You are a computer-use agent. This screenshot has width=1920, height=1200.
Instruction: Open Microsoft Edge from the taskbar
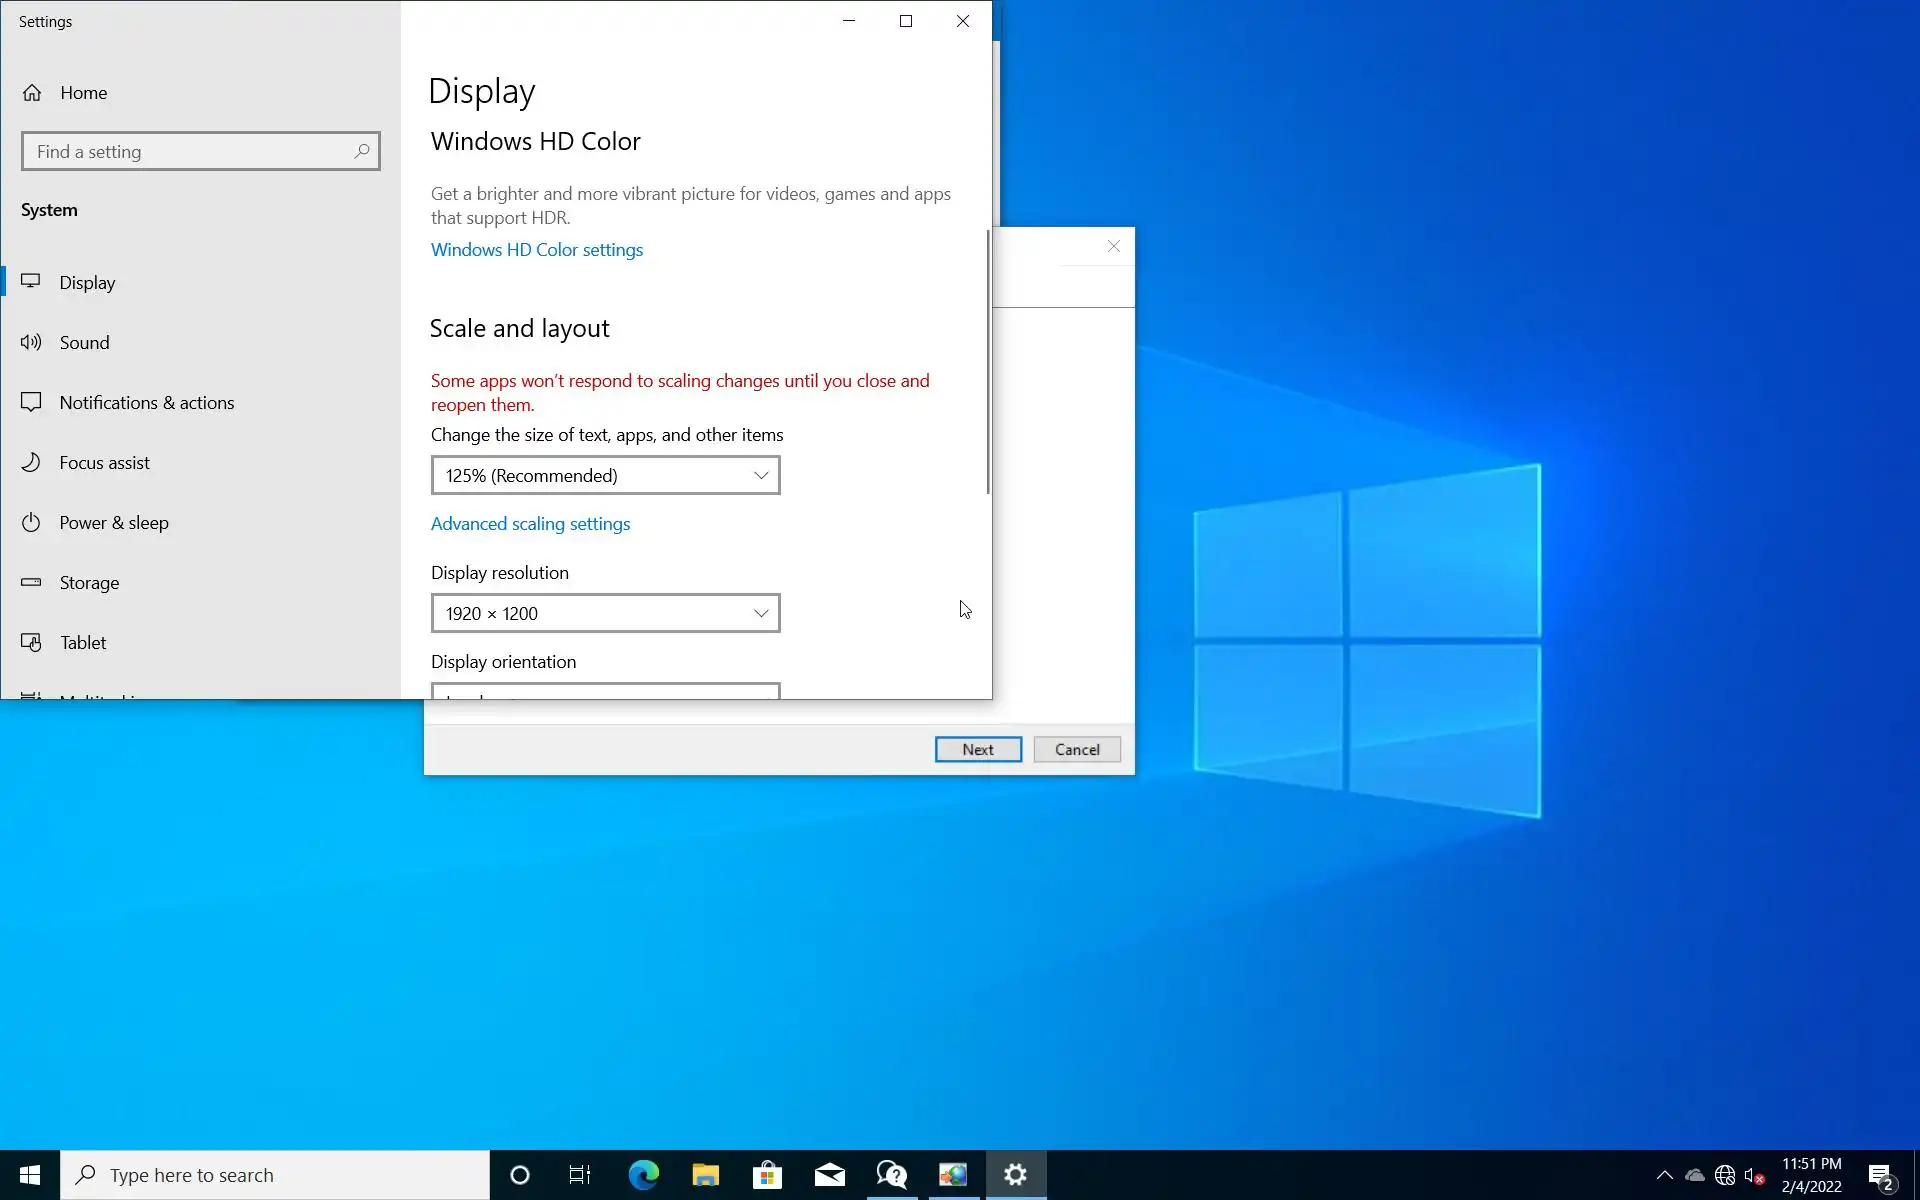coord(643,1175)
